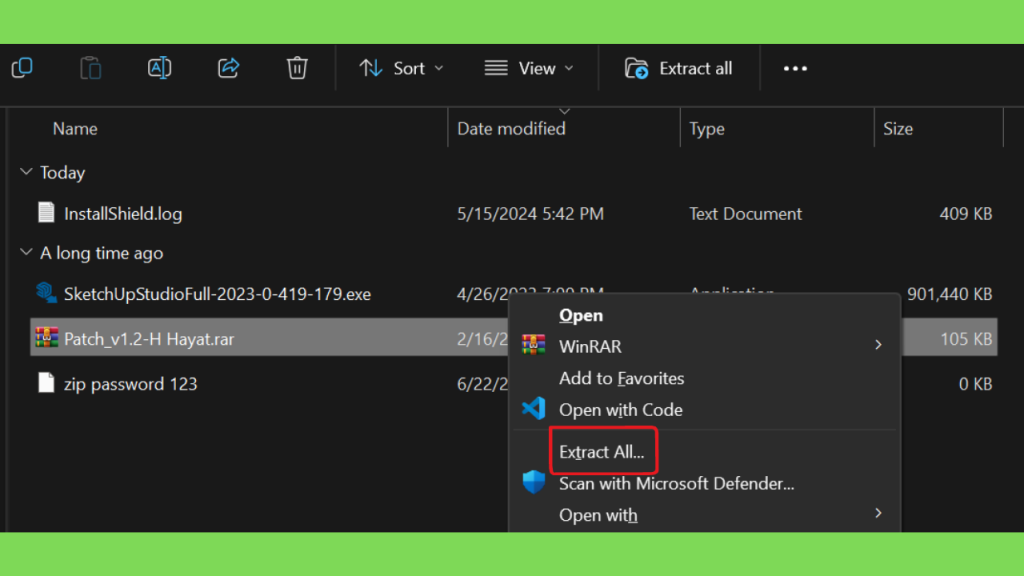This screenshot has width=1024, height=576.
Task: Click the Extract all toolbar button
Action: 679,68
